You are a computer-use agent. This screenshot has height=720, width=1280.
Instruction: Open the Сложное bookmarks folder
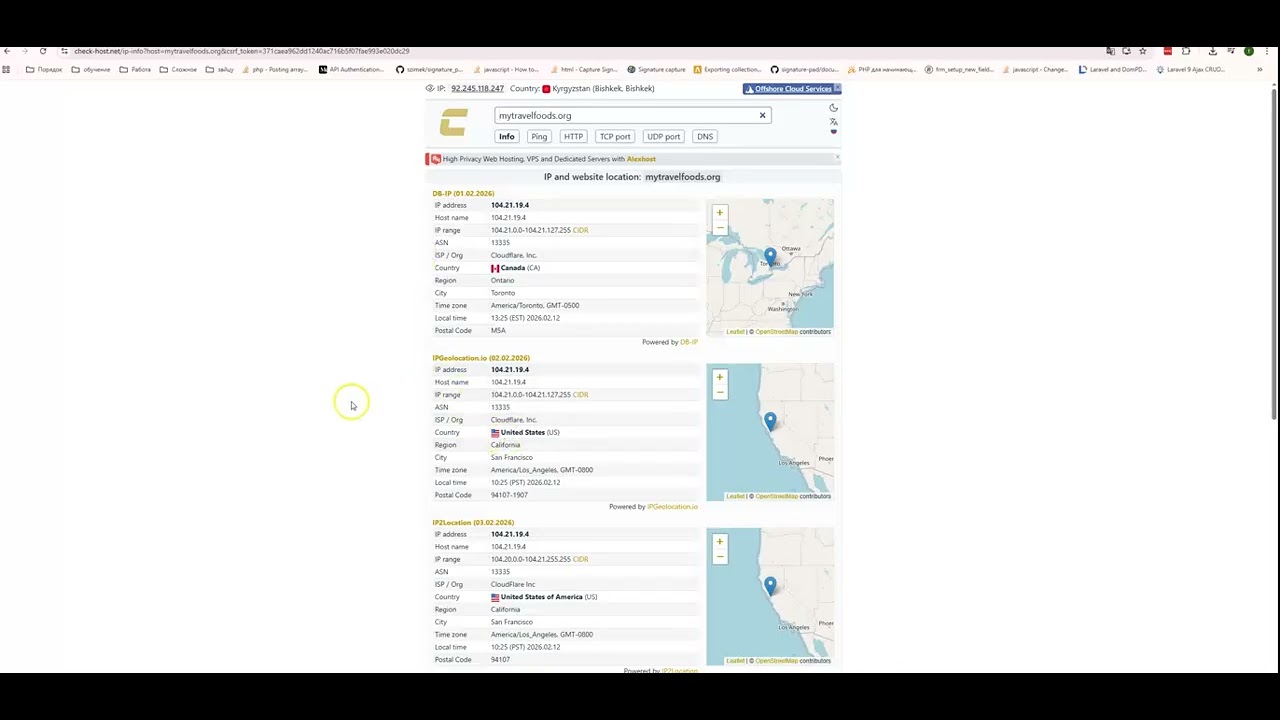(x=178, y=70)
